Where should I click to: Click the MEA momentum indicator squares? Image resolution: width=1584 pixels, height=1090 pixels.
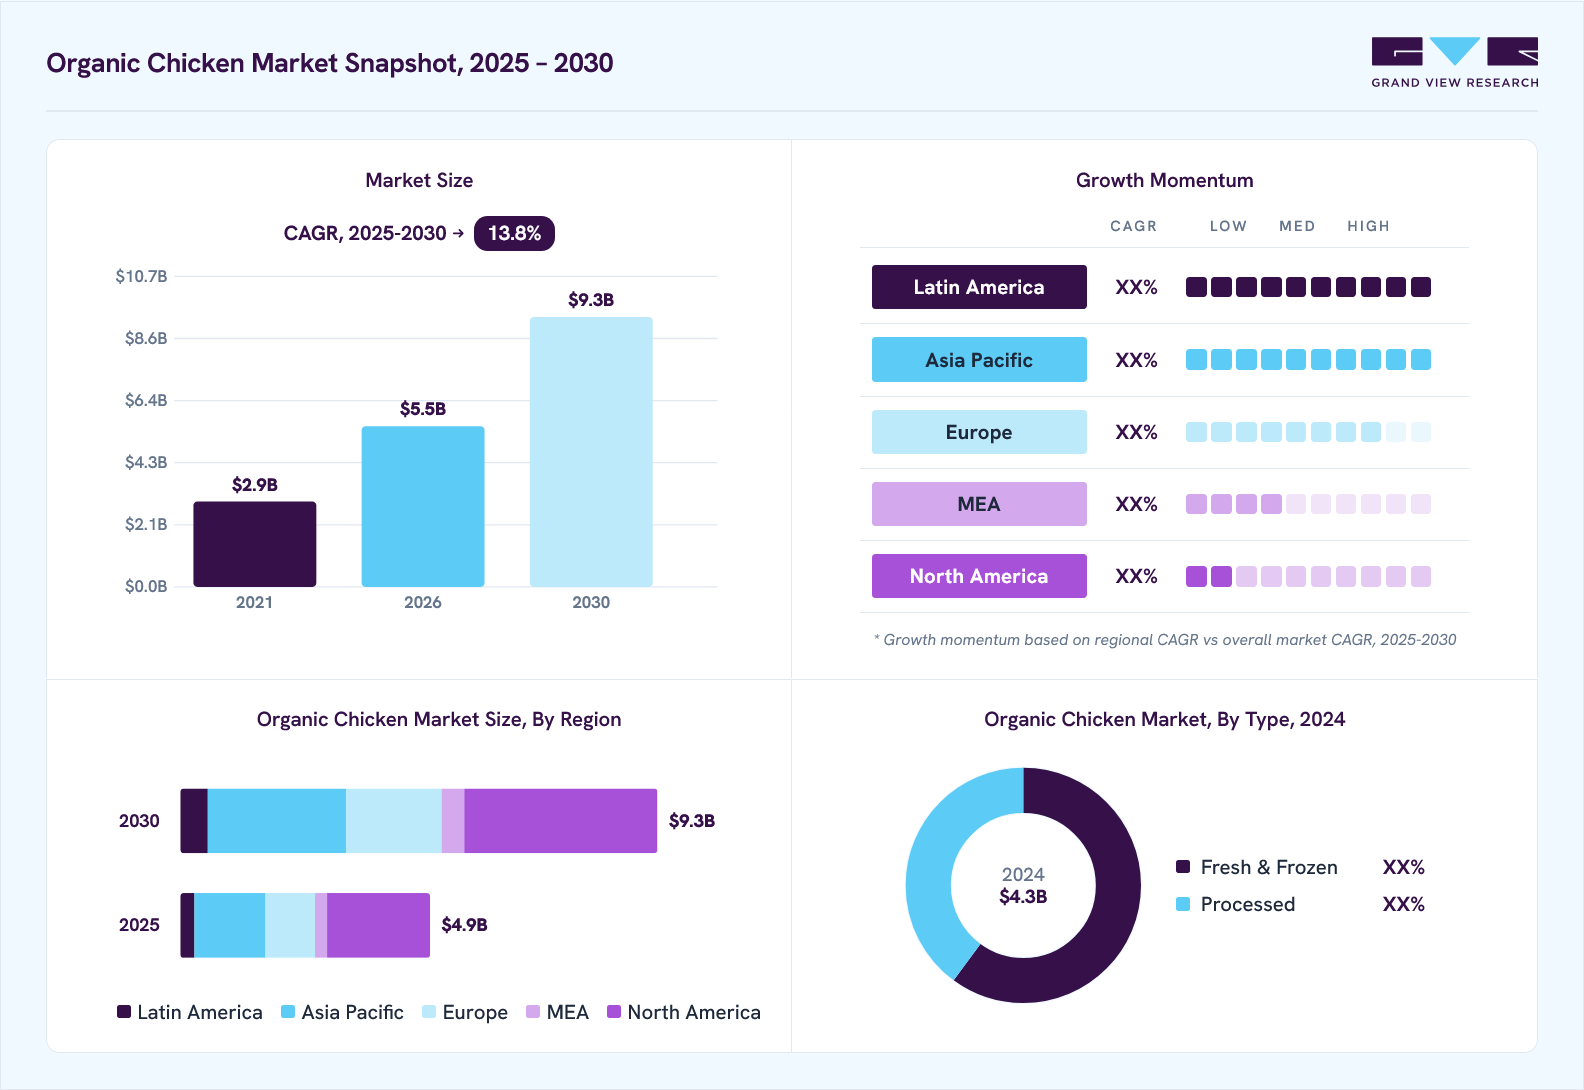click(x=1308, y=504)
